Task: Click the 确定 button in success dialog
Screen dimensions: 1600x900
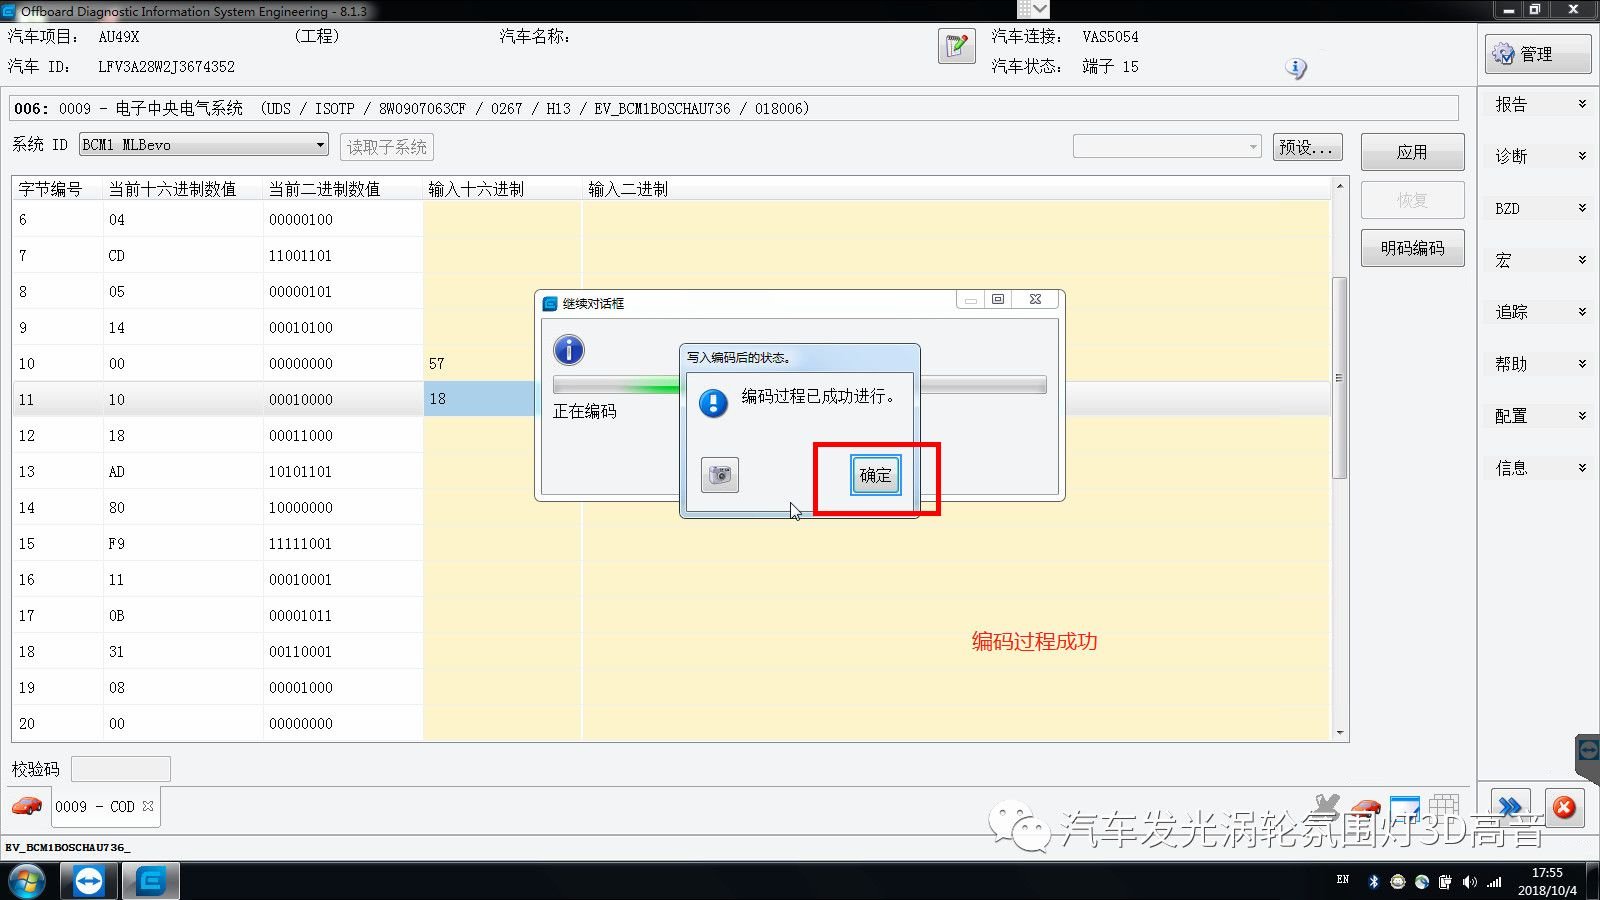Action: click(875, 475)
